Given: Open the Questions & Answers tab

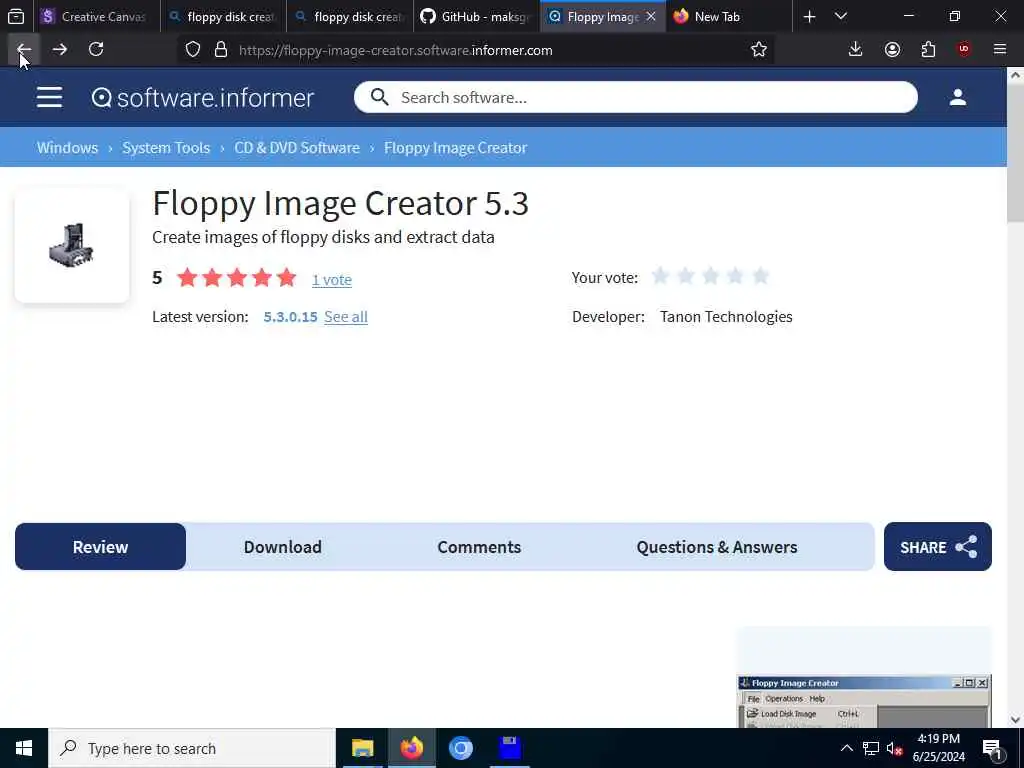Looking at the screenshot, I should [x=717, y=547].
